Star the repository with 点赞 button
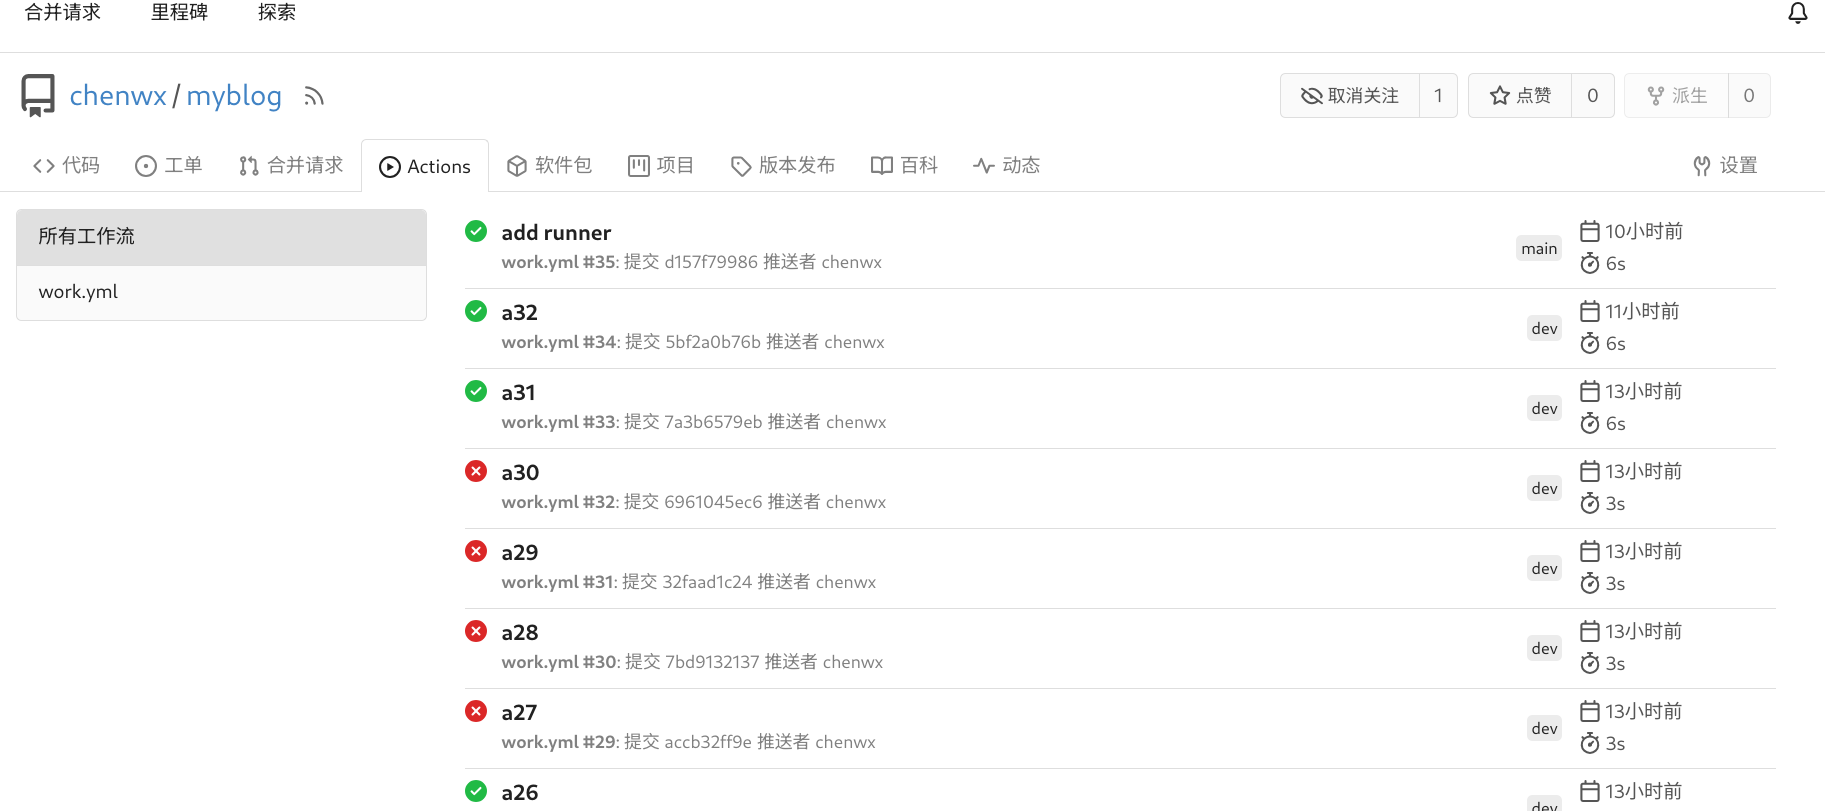 pyautogui.click(x=1520, y=96)
